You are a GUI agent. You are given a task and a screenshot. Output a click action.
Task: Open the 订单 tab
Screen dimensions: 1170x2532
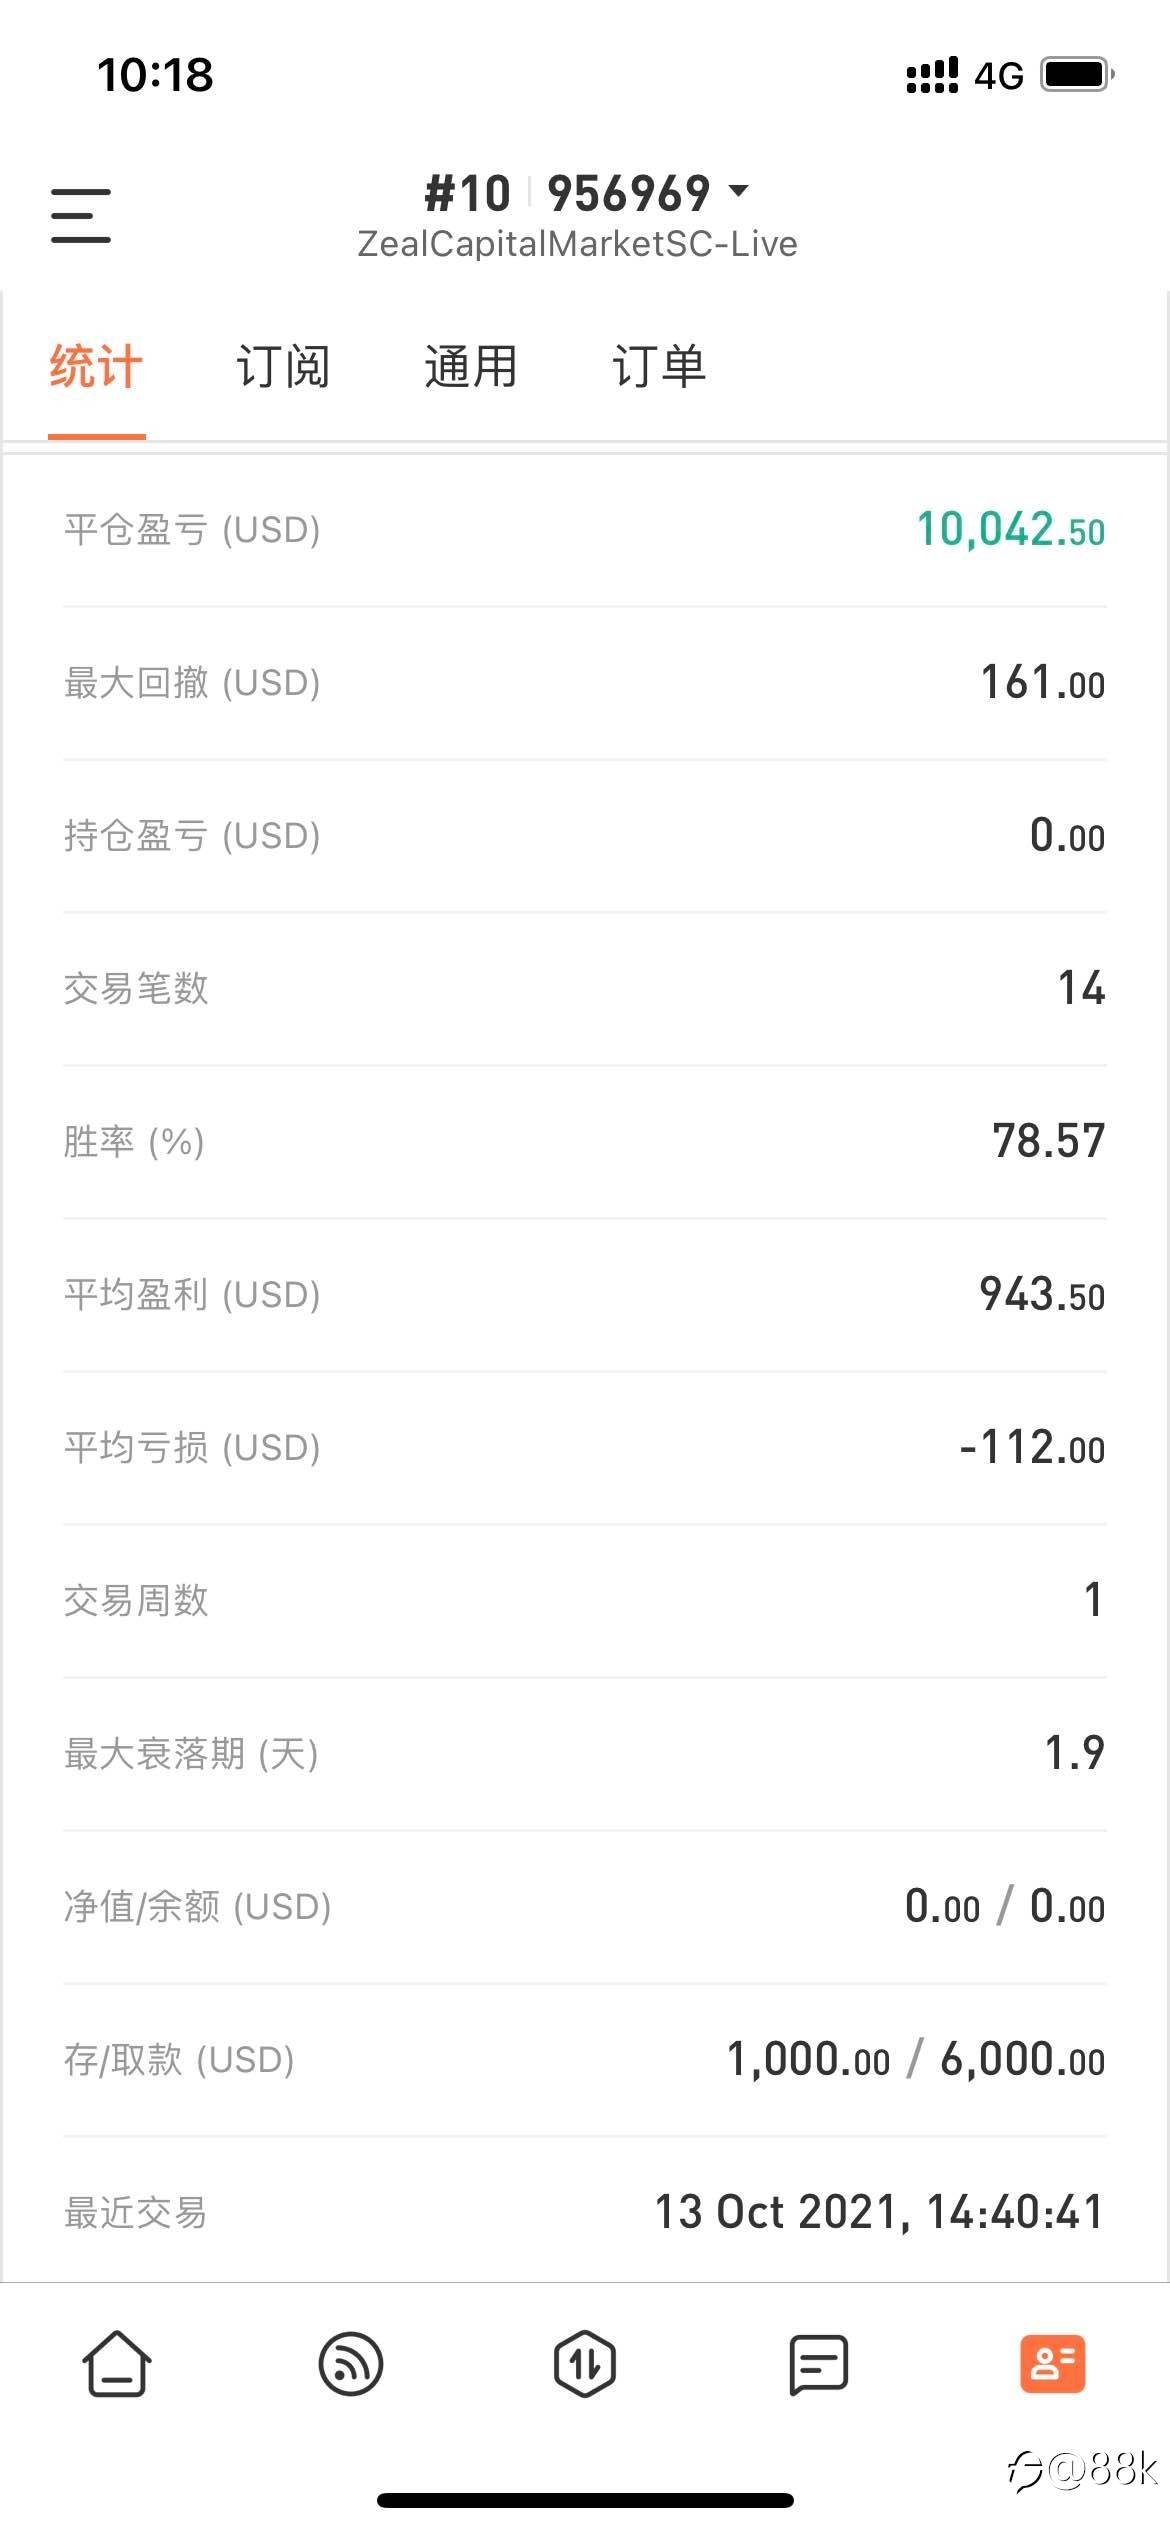[x=659, y=366]
